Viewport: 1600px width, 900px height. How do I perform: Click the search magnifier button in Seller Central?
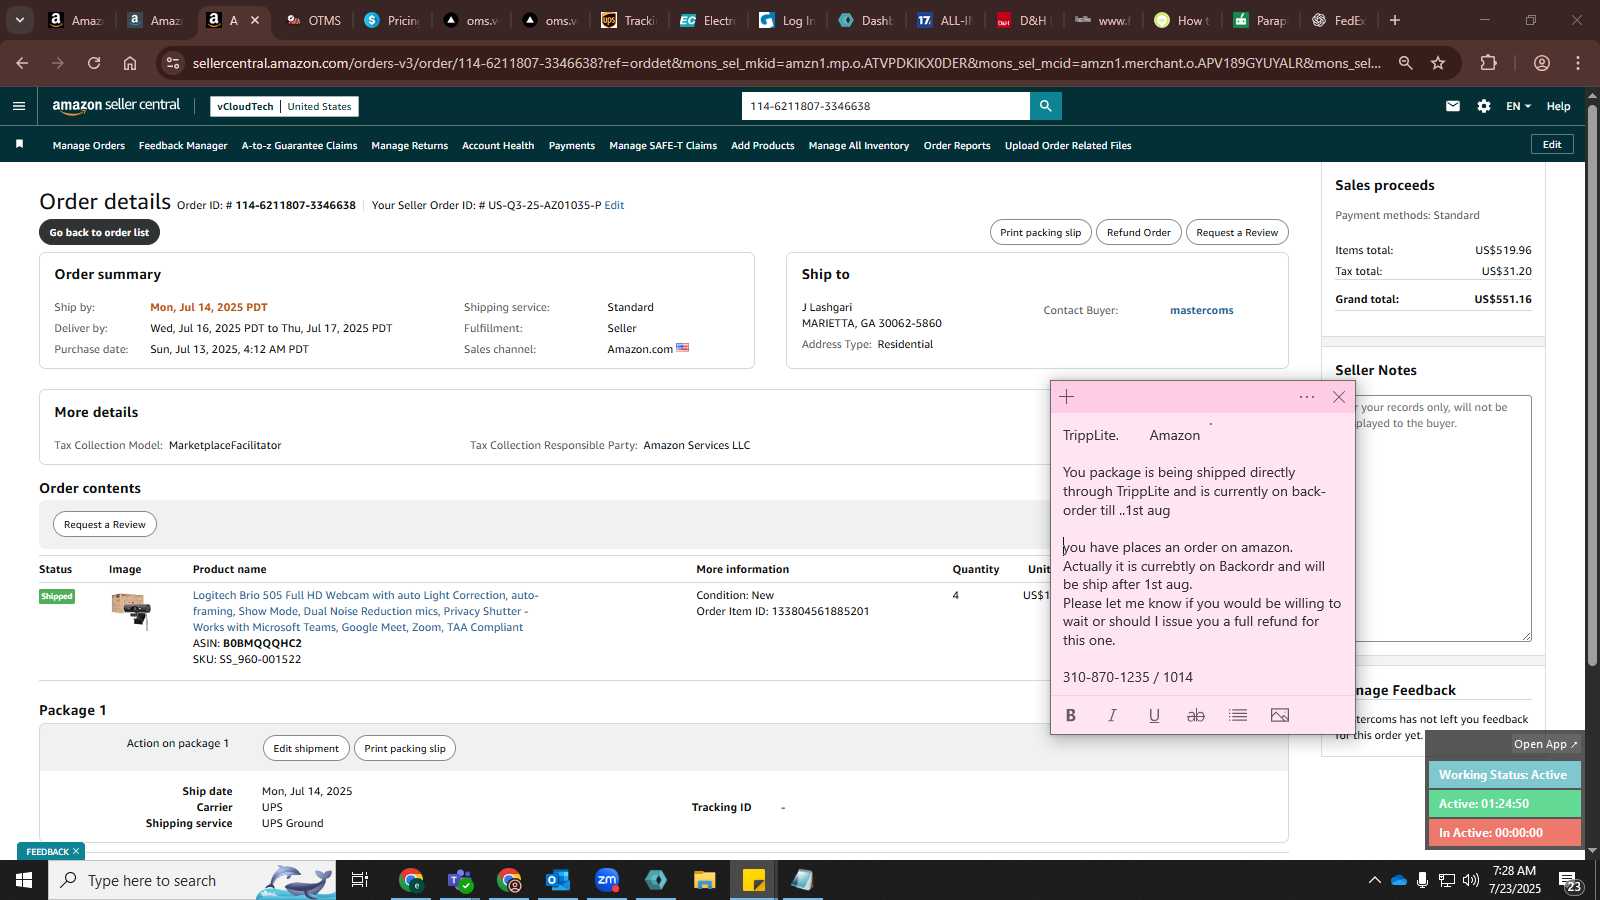coord(1046,106)
